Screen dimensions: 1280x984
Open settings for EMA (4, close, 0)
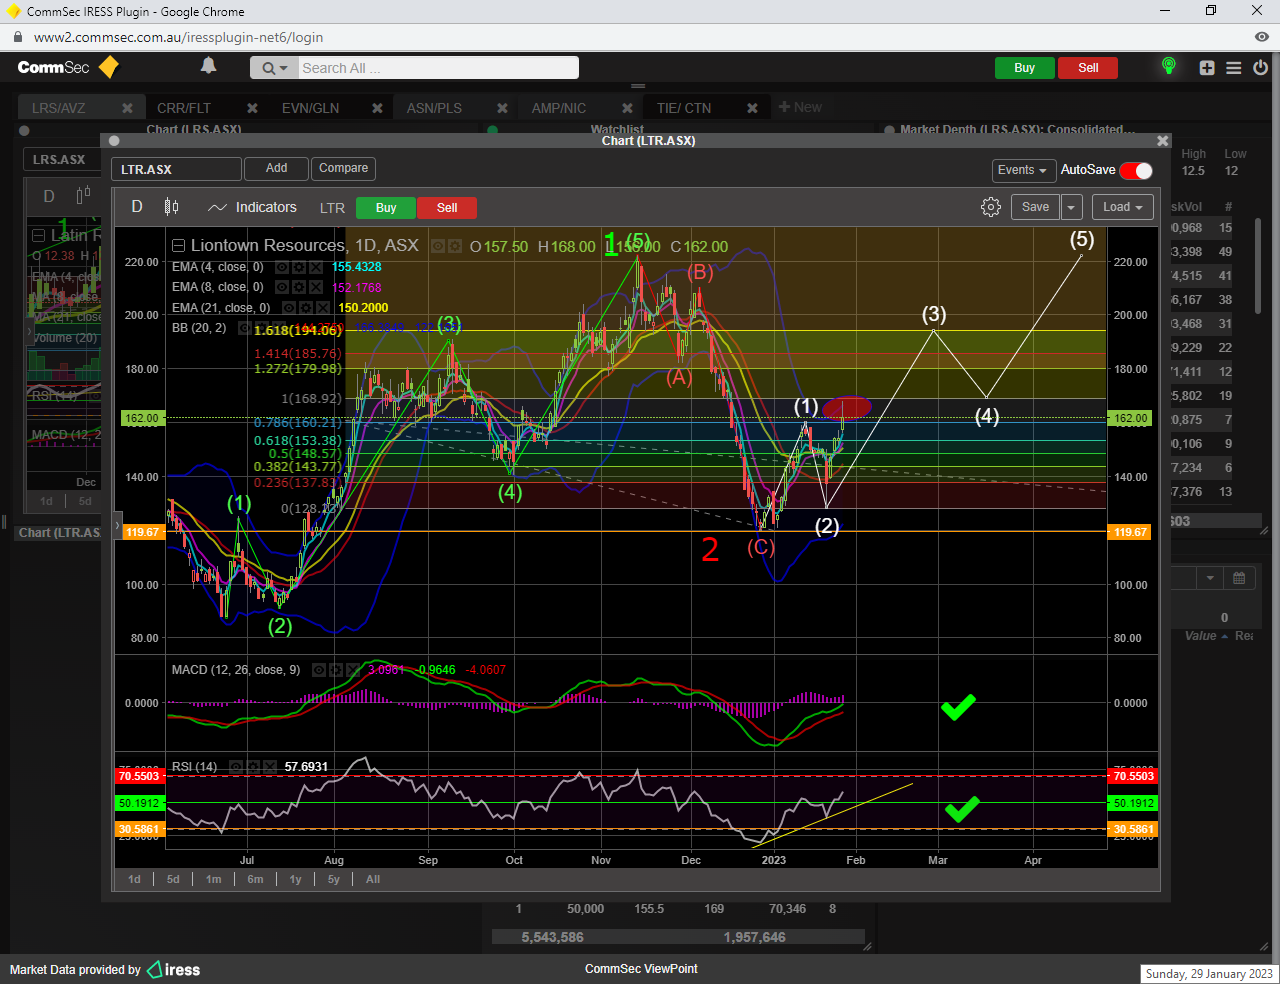point(299,267)
